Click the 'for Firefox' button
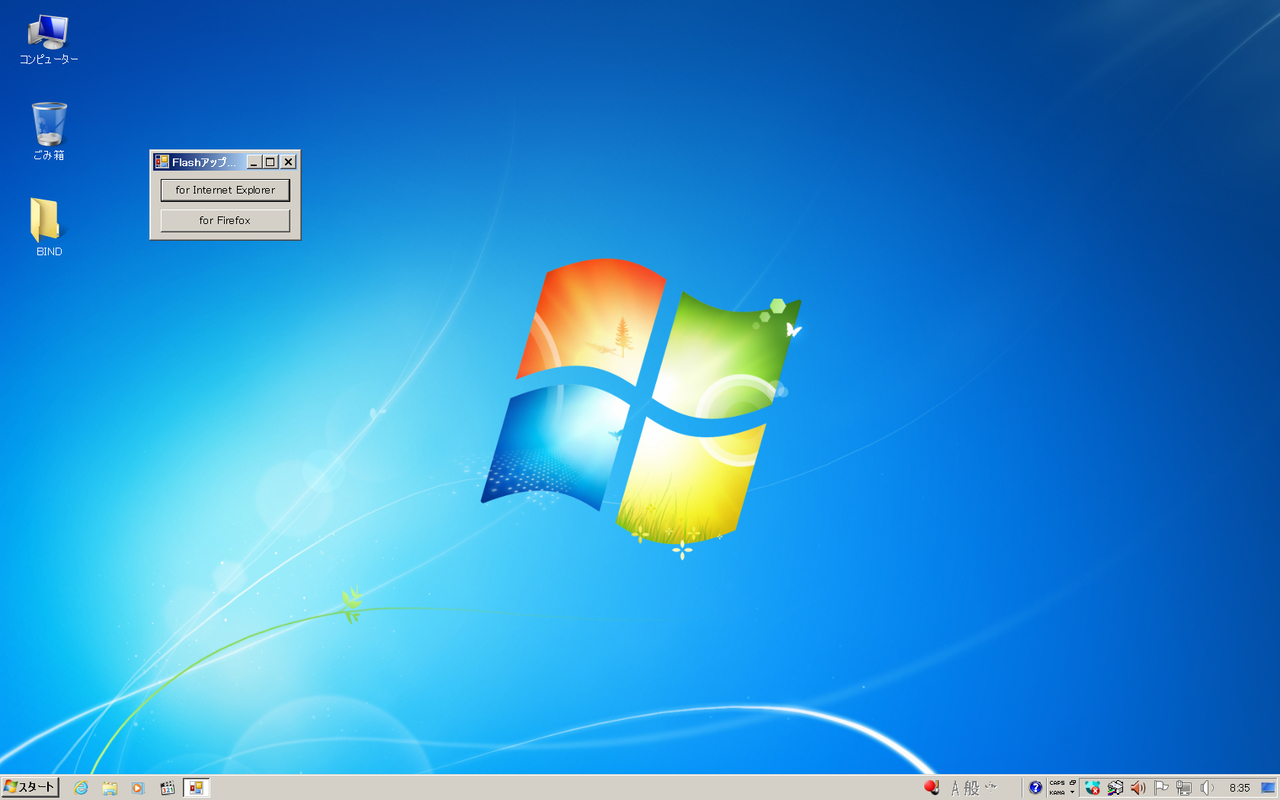Viewport: 1280px width, 800px height. click(x=225, y=221)
